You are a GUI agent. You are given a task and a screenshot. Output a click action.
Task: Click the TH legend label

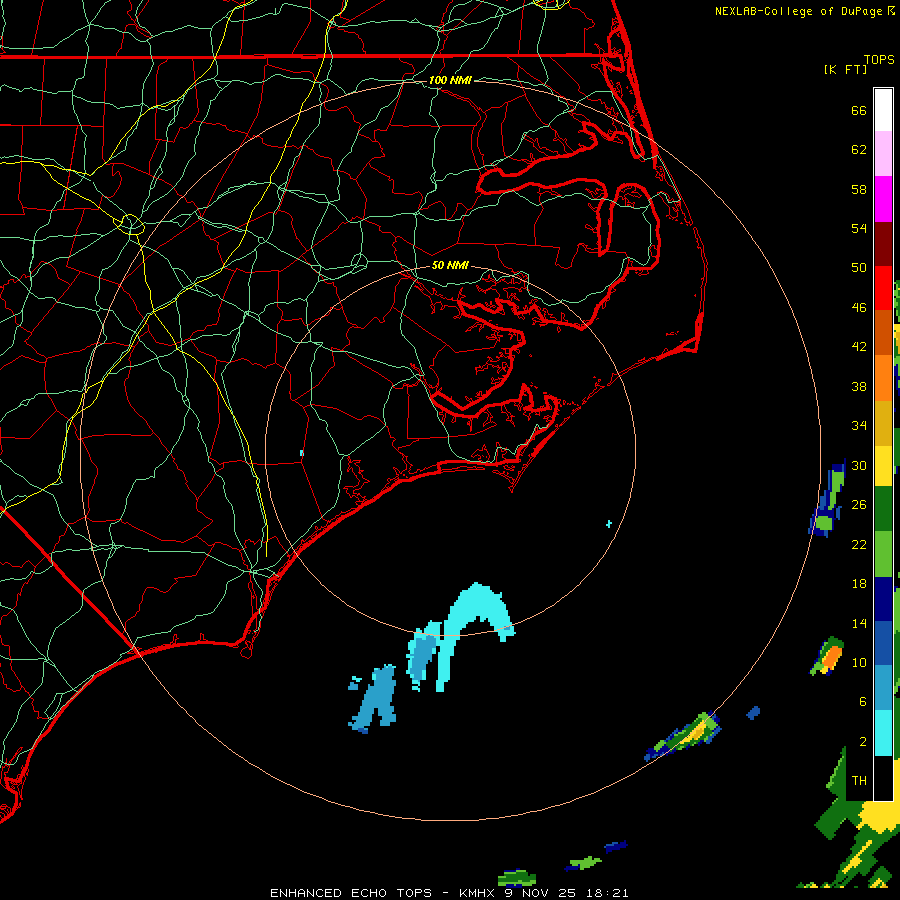tap(859, 781)
